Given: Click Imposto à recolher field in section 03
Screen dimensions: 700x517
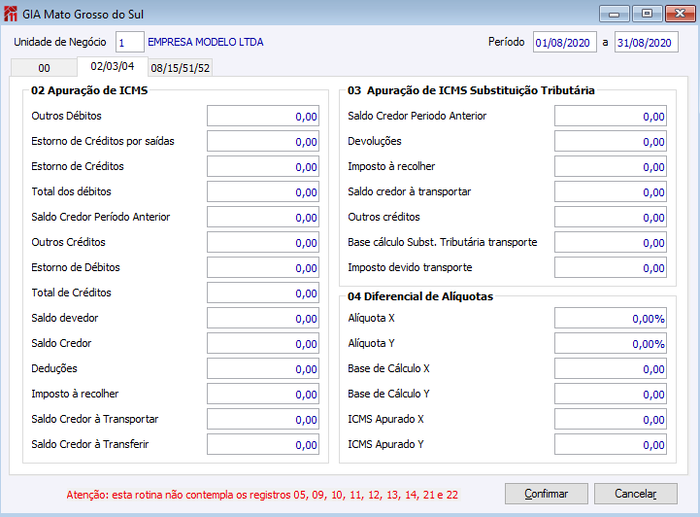Looking at the screenshot, I should coord(610,167).
